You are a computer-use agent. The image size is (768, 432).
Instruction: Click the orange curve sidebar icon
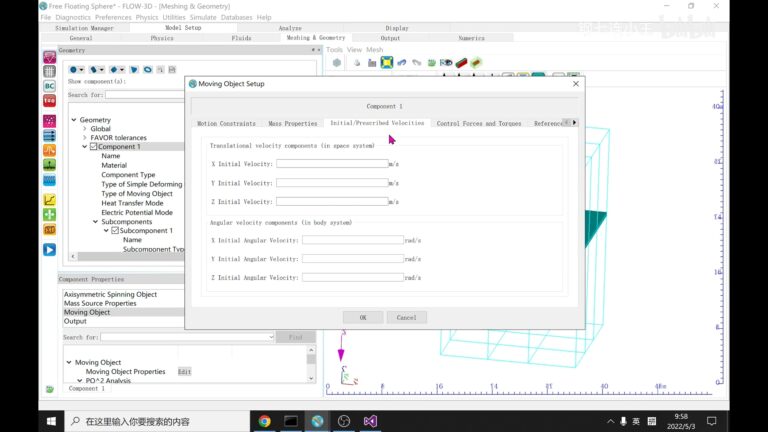click(49, 150)
